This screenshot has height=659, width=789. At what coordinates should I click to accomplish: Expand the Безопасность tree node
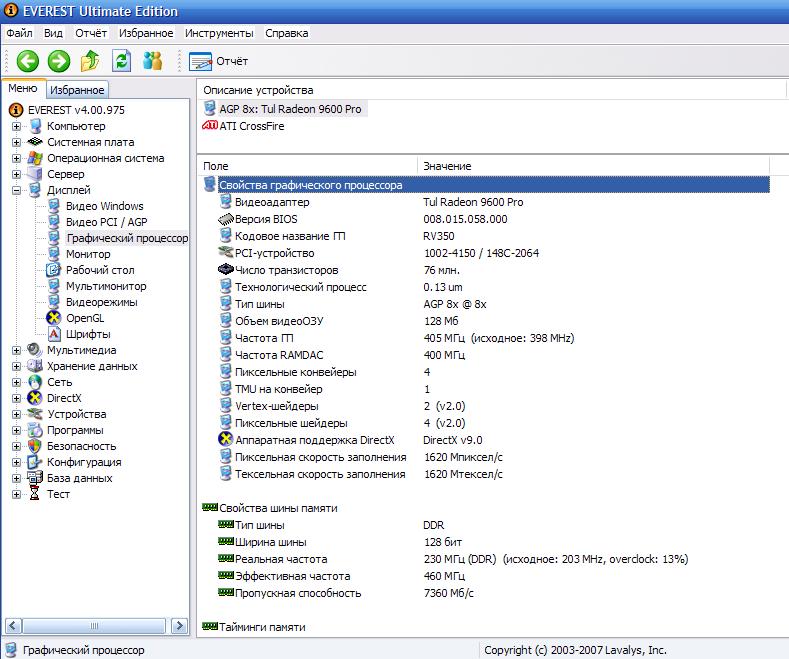tap(16, 446)
